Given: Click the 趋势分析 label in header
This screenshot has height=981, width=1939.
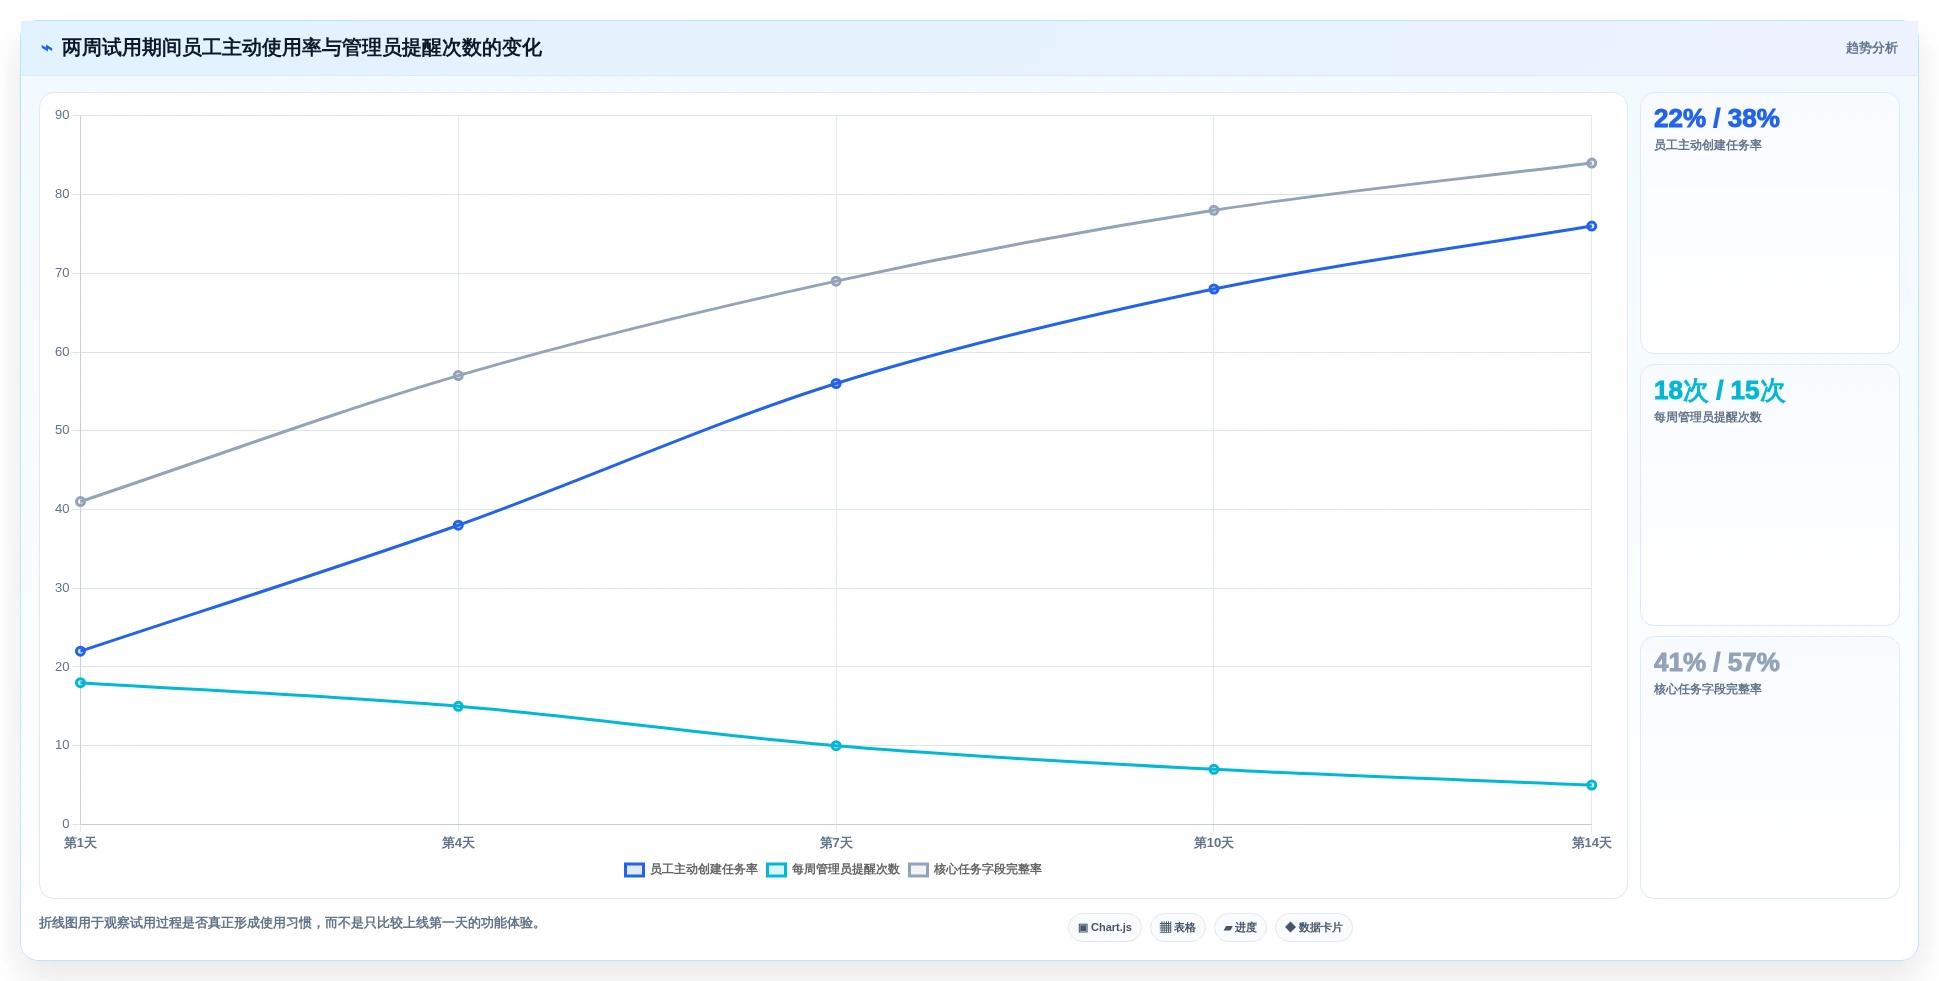Looking at the screenshot, I should point(1871,48).
